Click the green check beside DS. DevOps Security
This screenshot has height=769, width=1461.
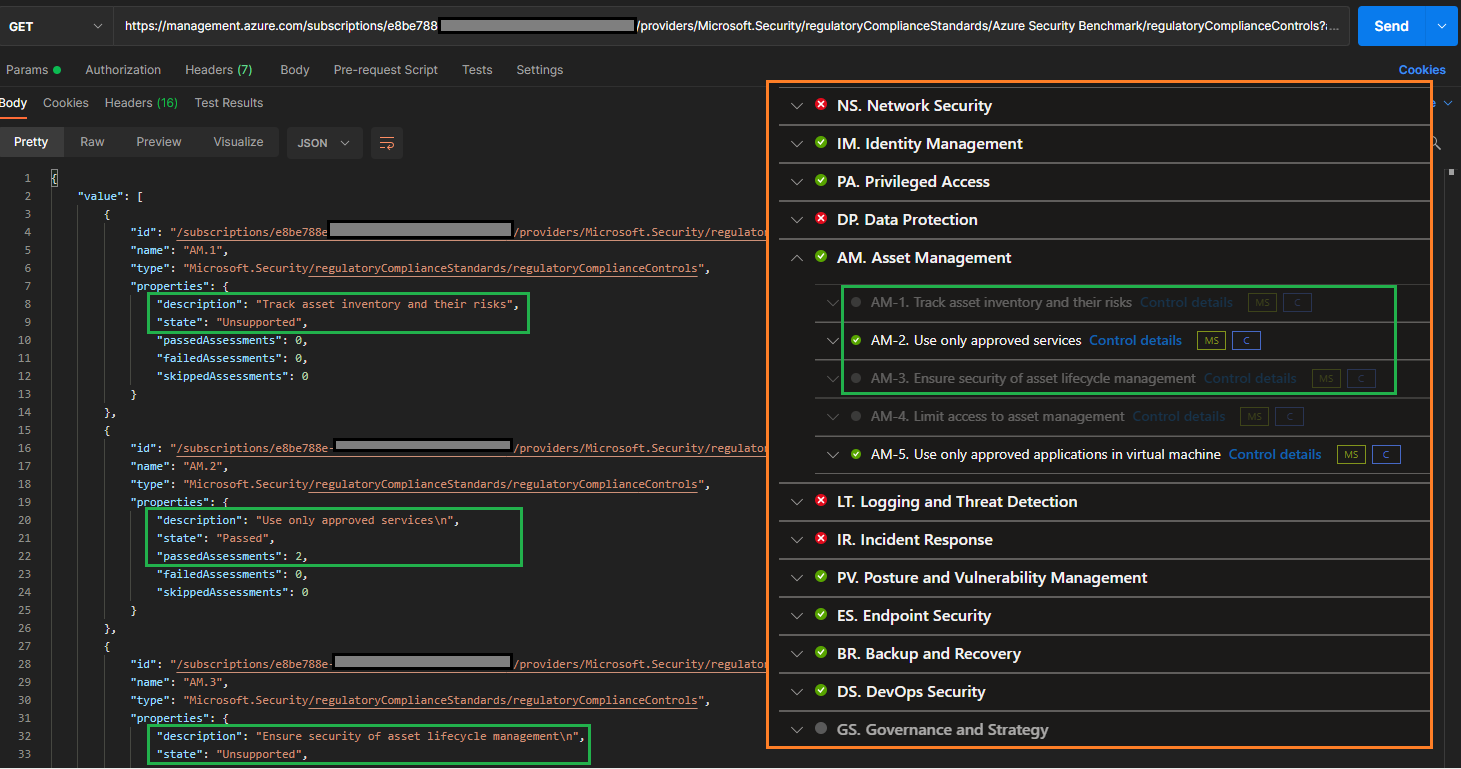(820, 691)
